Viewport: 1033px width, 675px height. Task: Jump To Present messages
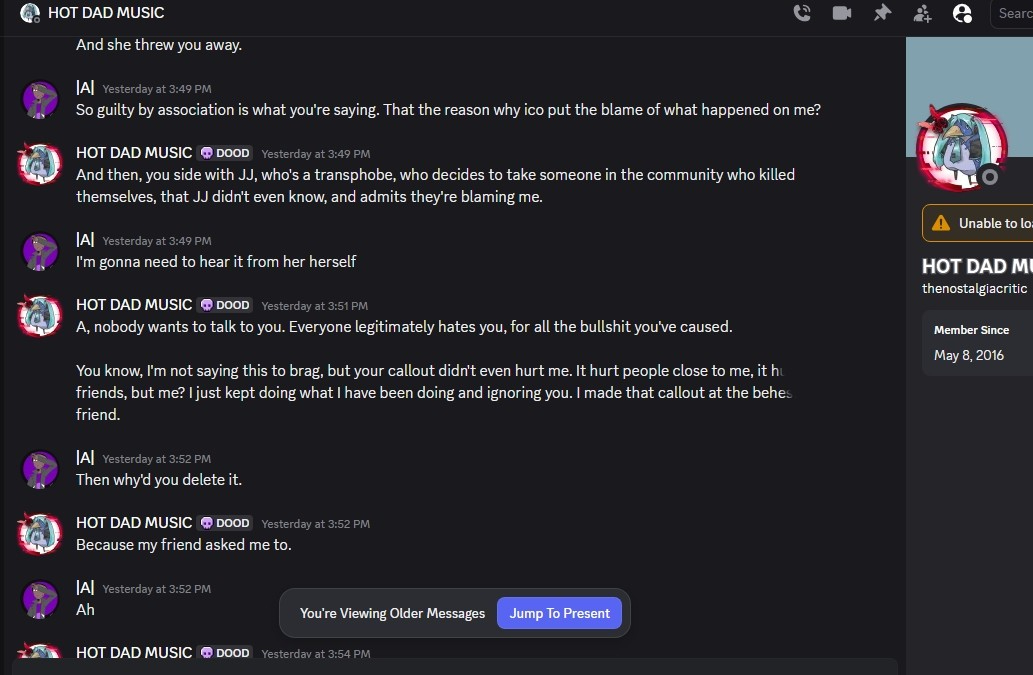559,613
